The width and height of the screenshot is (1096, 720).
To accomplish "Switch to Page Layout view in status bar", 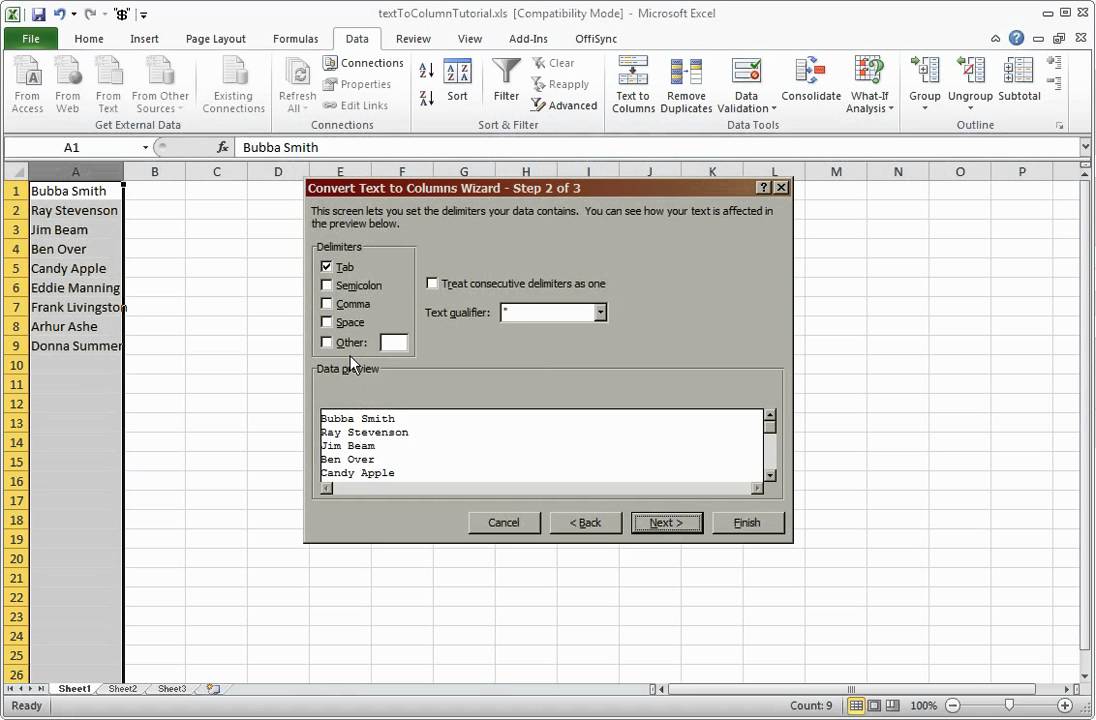I will tap(874, 705).
